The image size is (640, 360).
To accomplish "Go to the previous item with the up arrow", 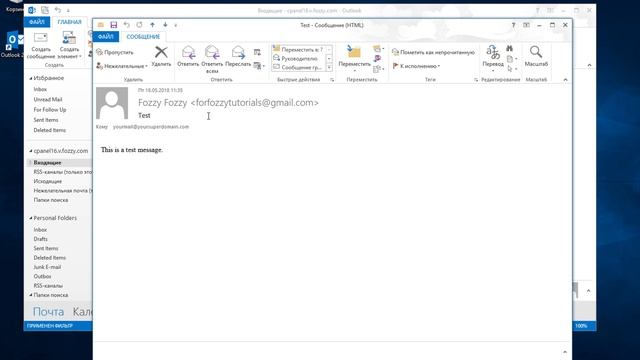I will point(152,25).
